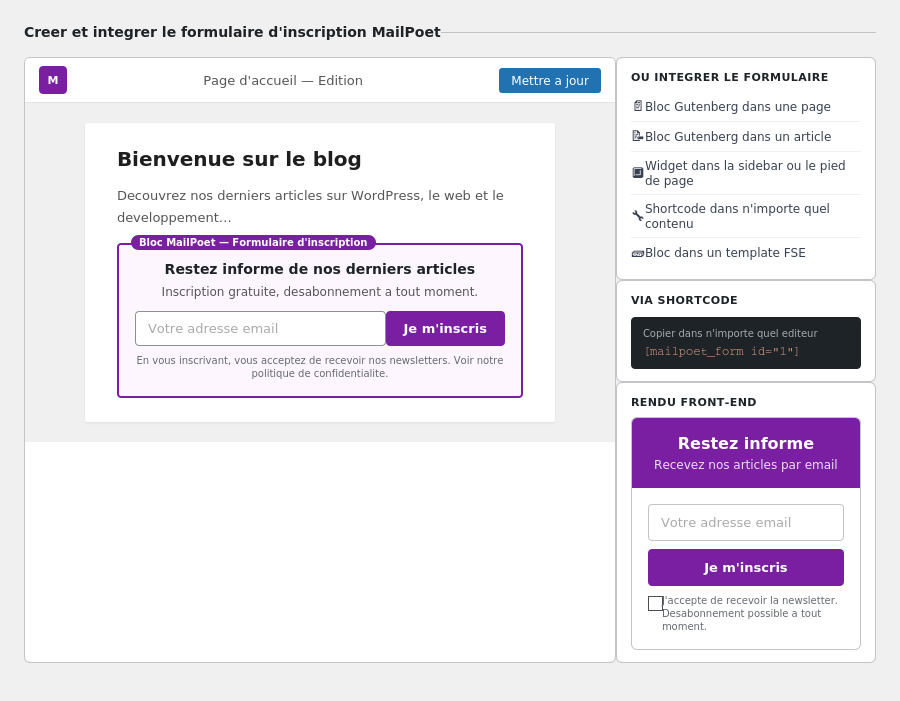The image size is (900, 701).
Task: Select Widget dans la sidebar ou le pied de page
Action: click(746, 173)
